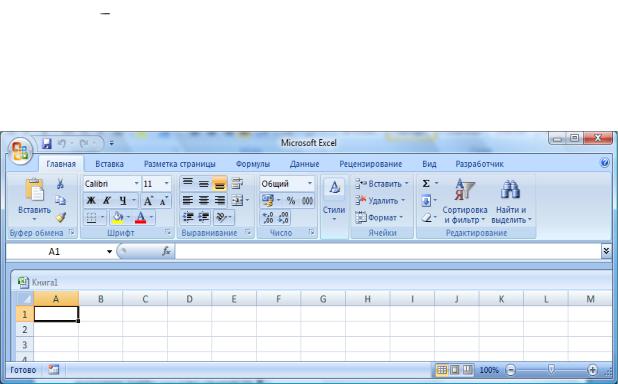Switch to Рецензирование tab
Viewport: 618px width, 384px height.
pos(370,164)
